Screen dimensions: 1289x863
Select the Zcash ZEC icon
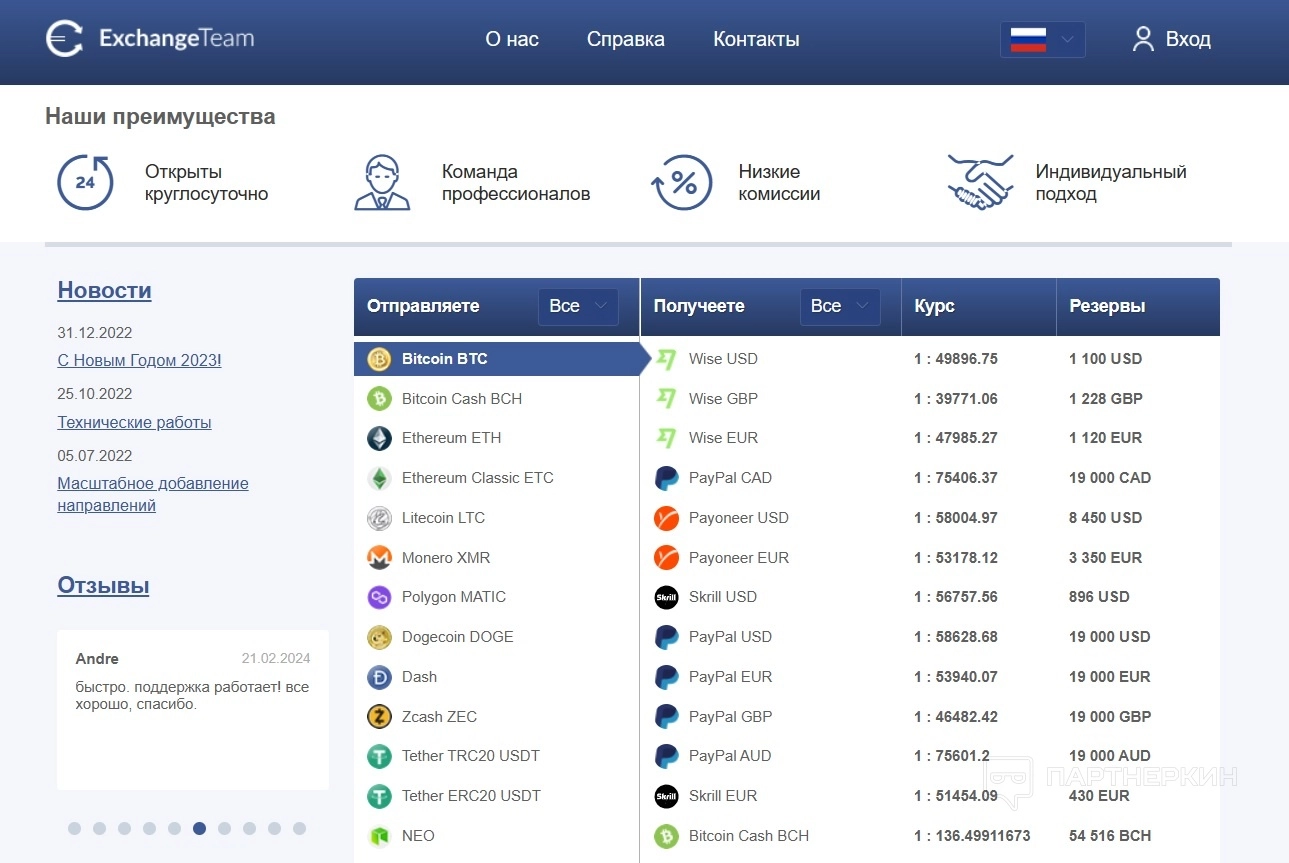(379, 717)
